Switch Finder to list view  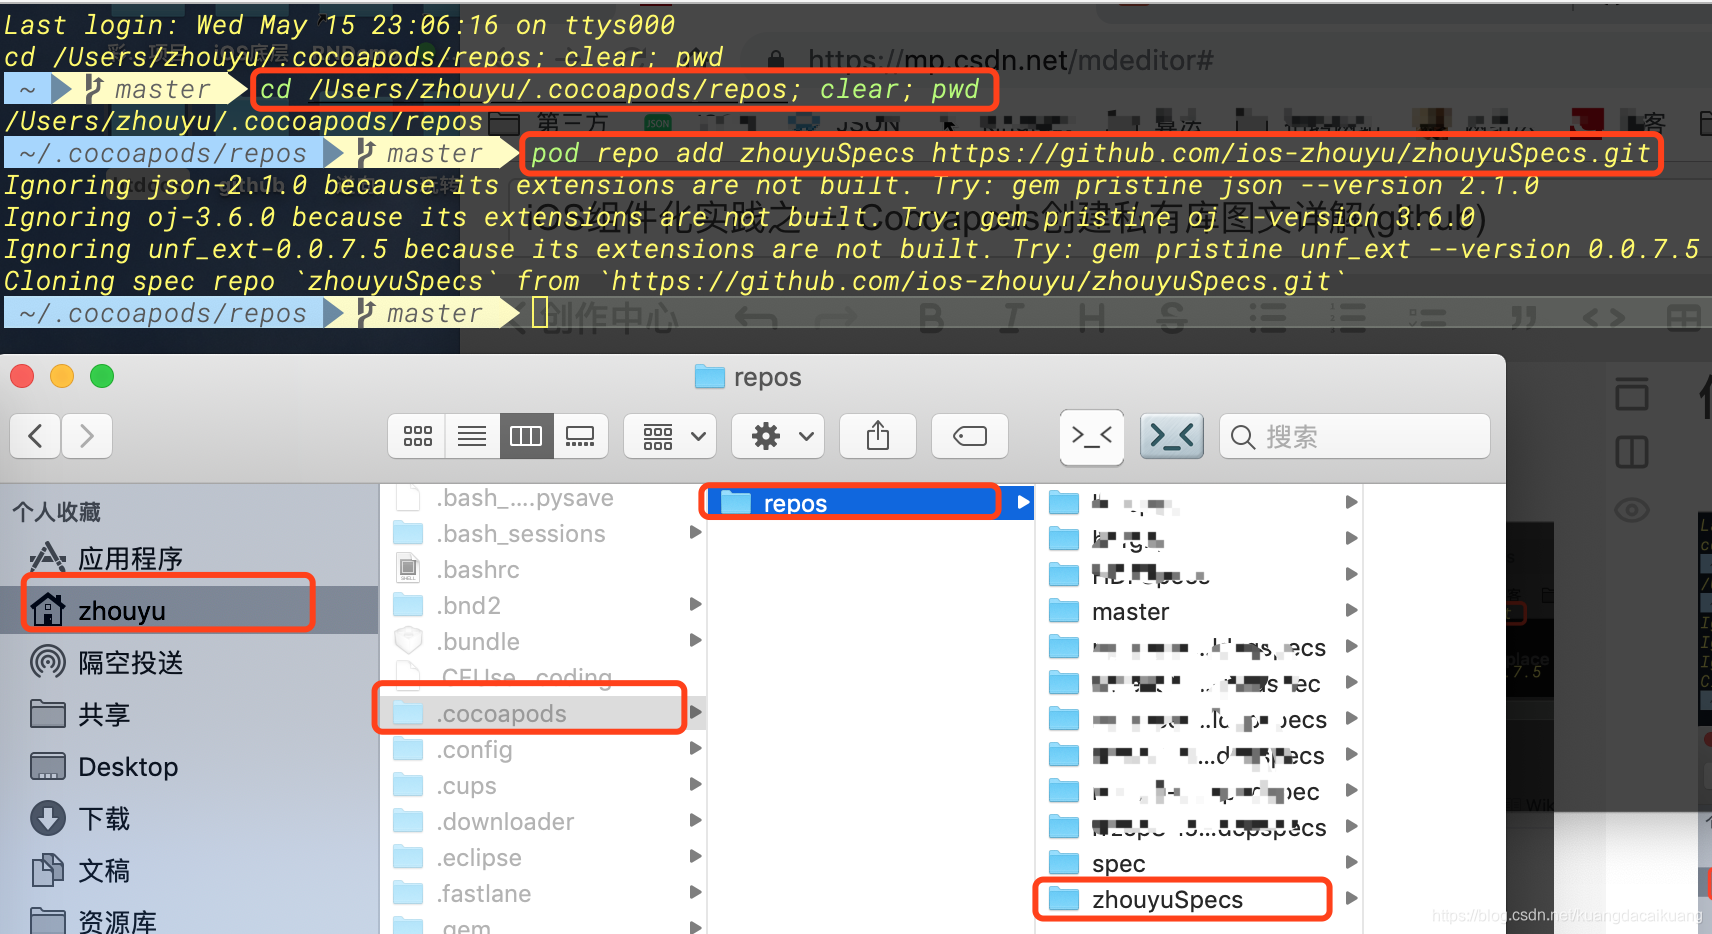pos(472,436)
